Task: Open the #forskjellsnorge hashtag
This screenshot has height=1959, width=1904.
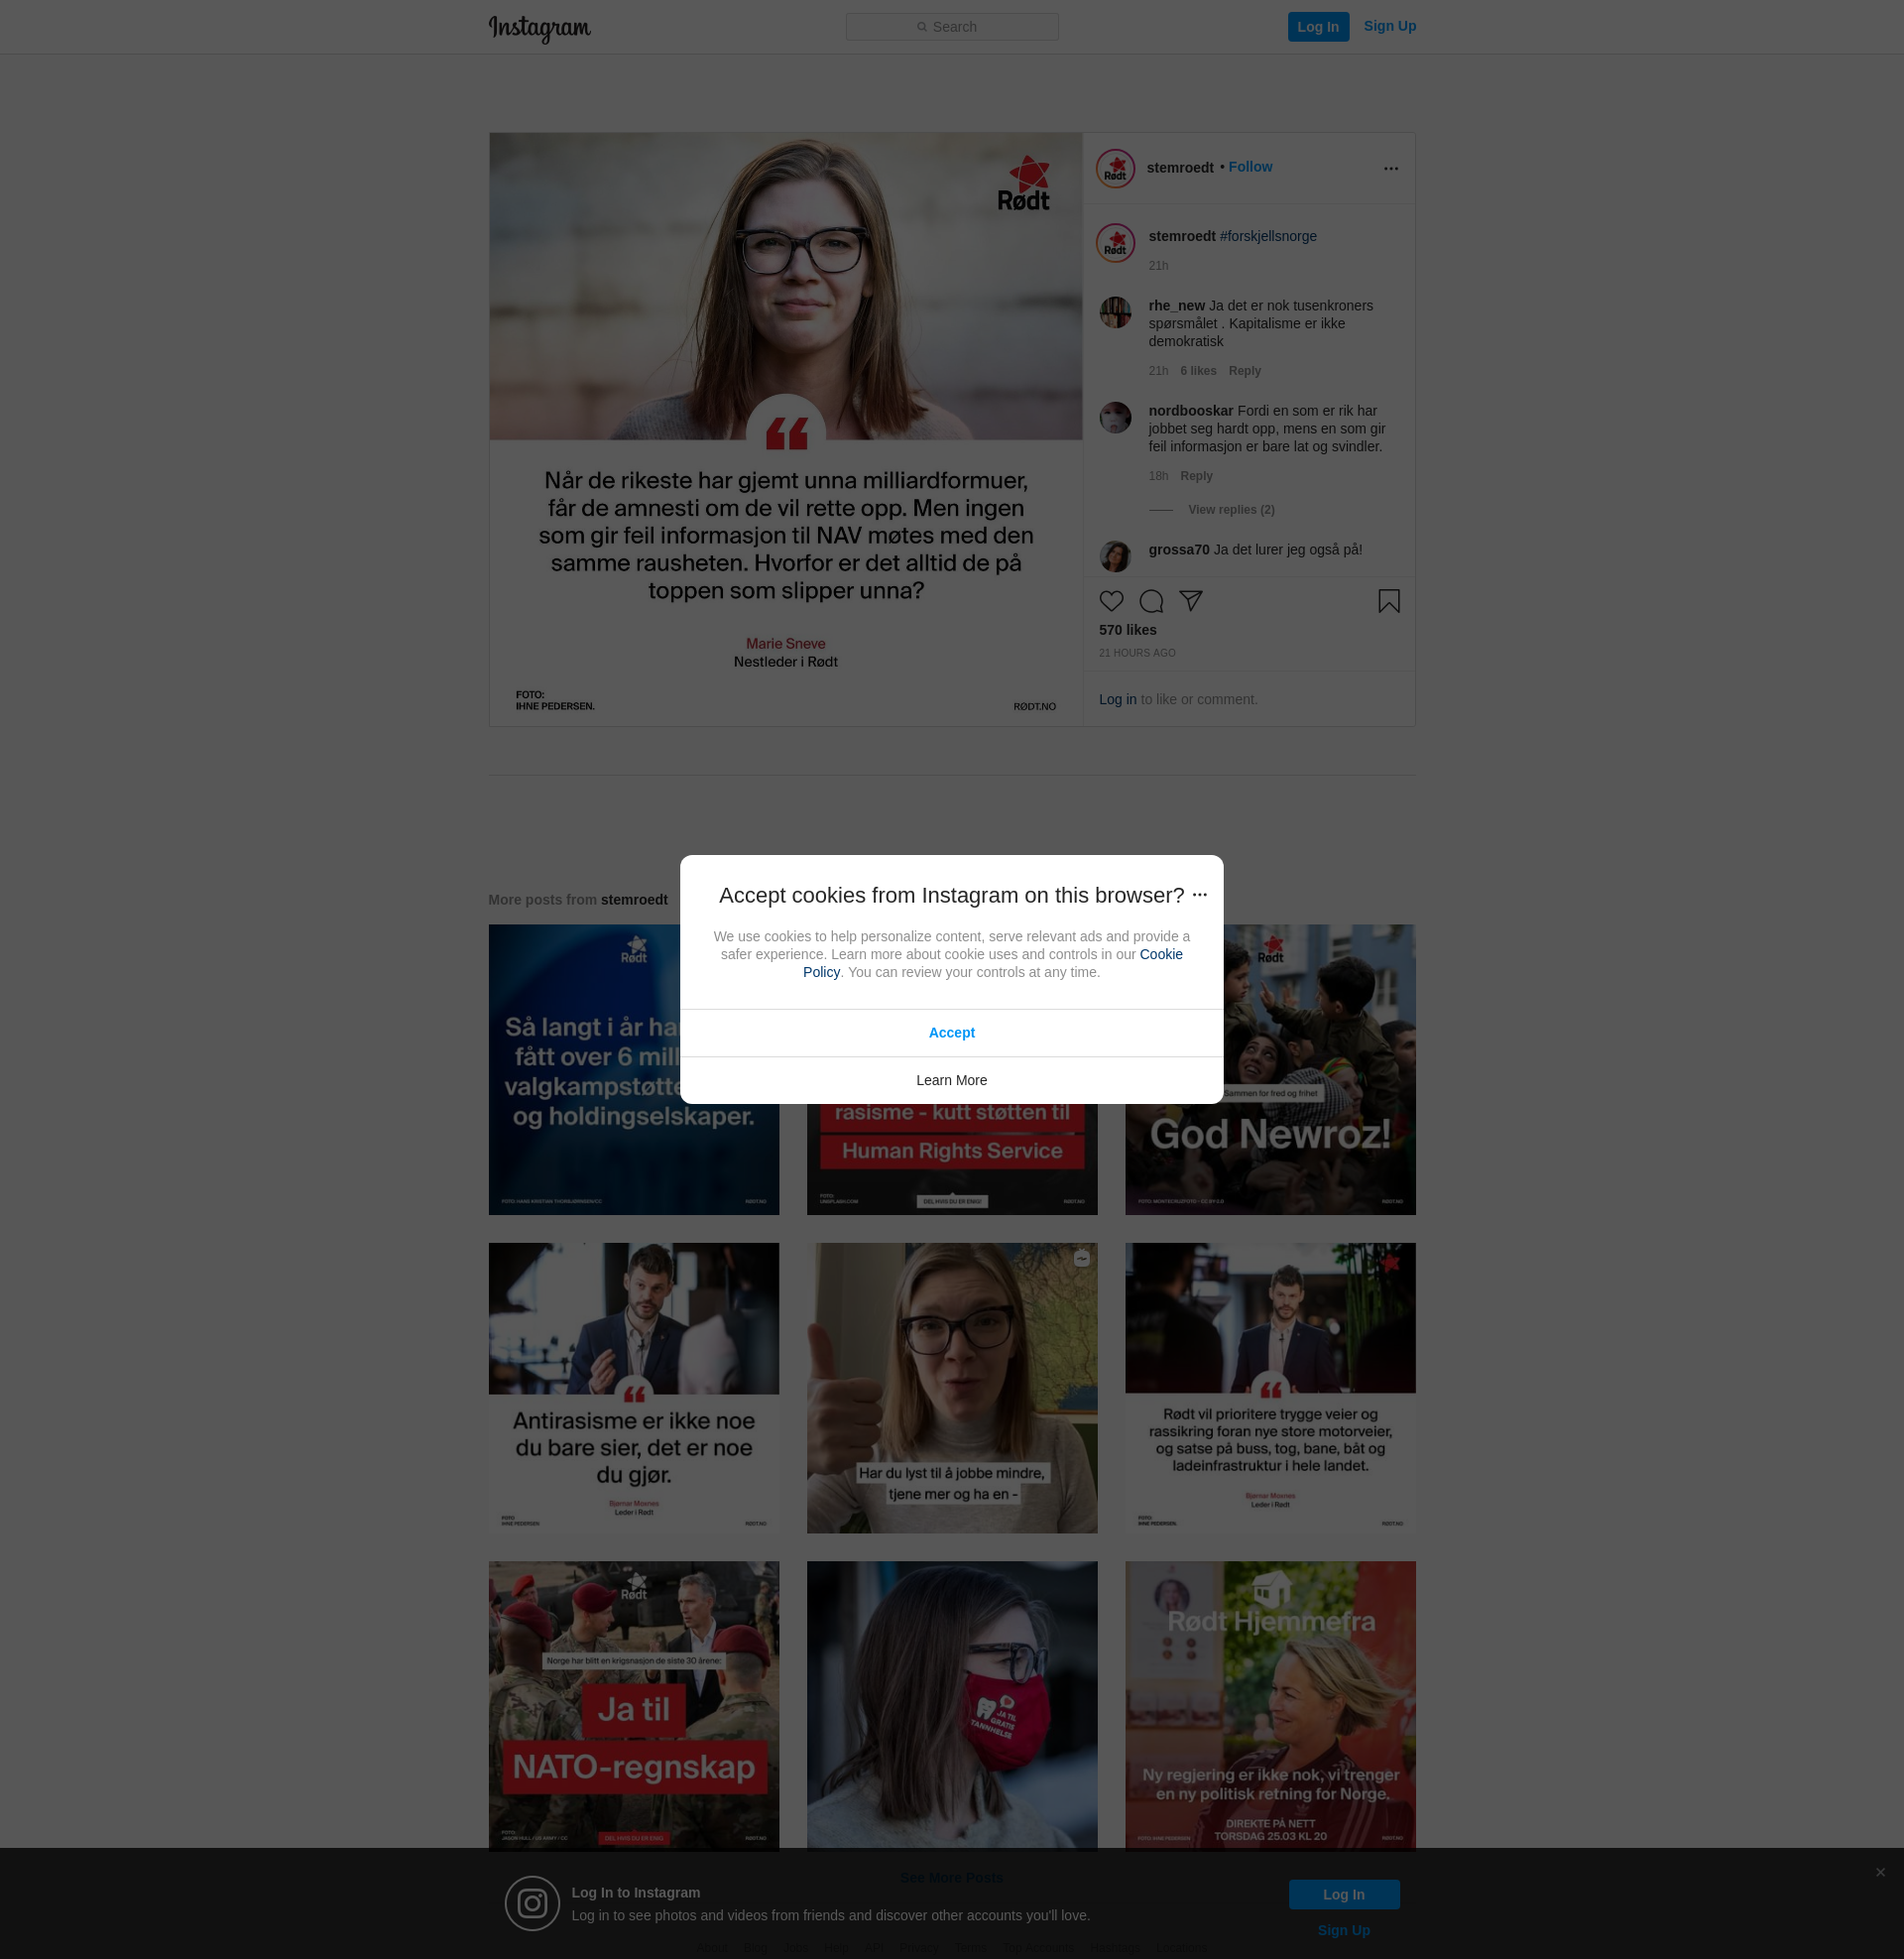Action: [x=1267, y=236]
